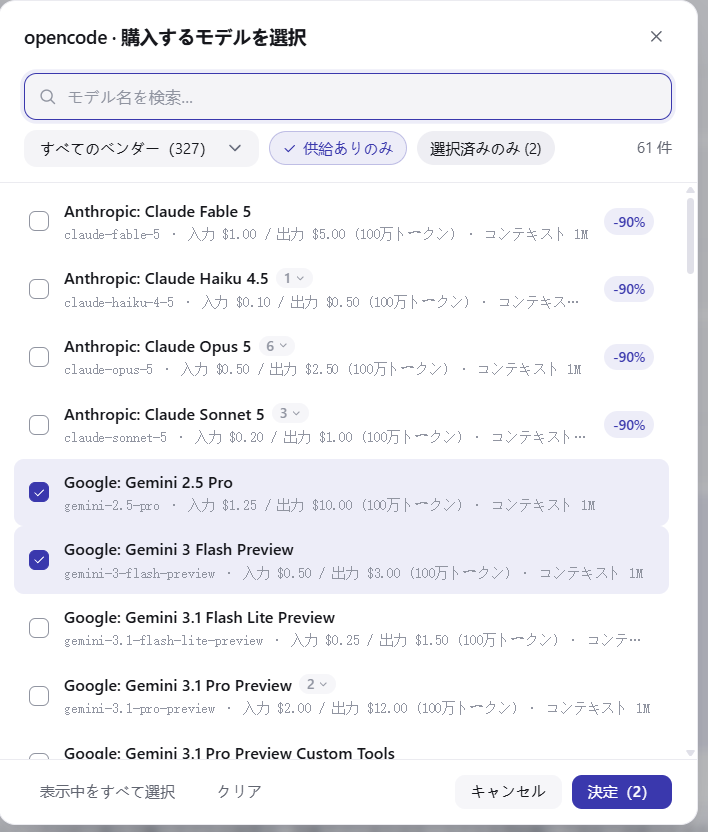
Task: Click the claude-opus-5 pricing details text
Action: [323, 370]
